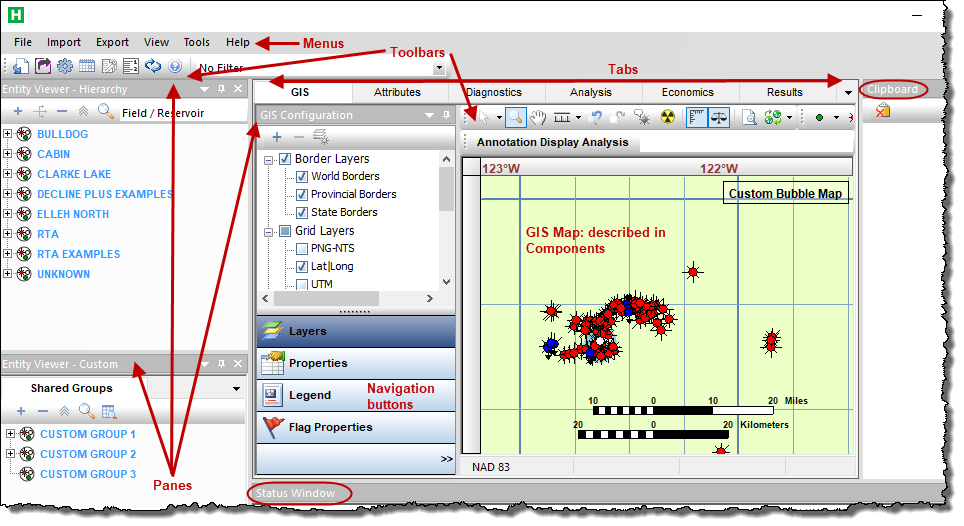Click search magnifier in Custom viewer toolbar
The height and width of the screenshot is (526, 964).
pos(87,411)
